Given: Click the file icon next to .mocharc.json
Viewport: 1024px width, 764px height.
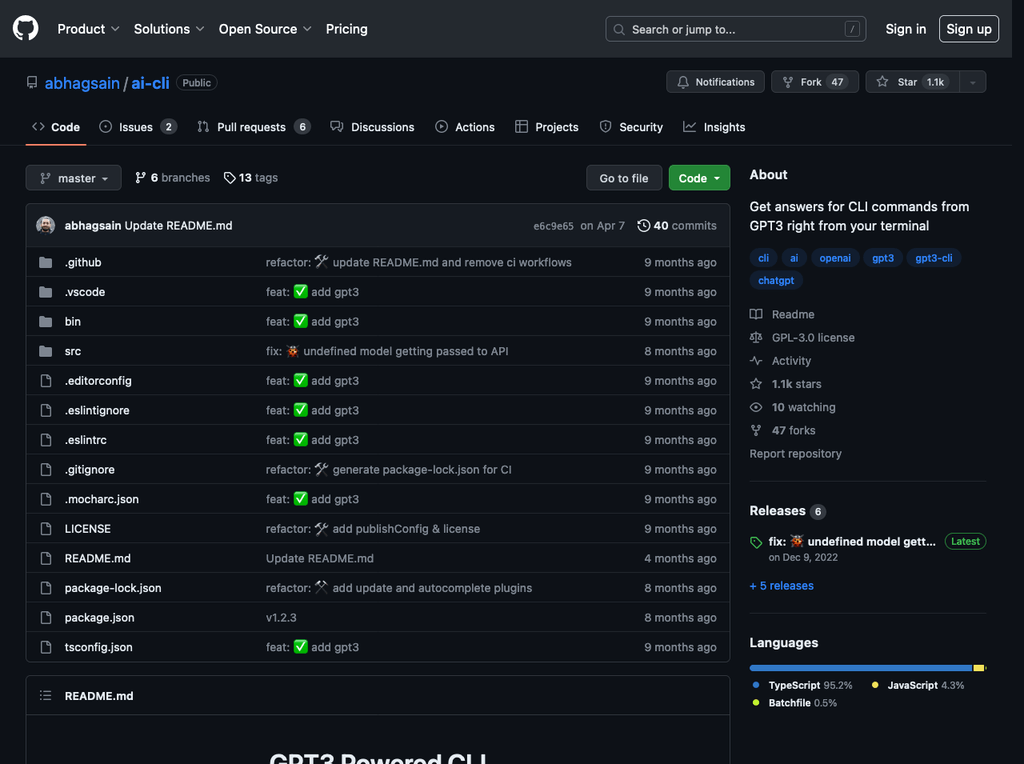Looking at the screenshot, I should coord(46,499).
